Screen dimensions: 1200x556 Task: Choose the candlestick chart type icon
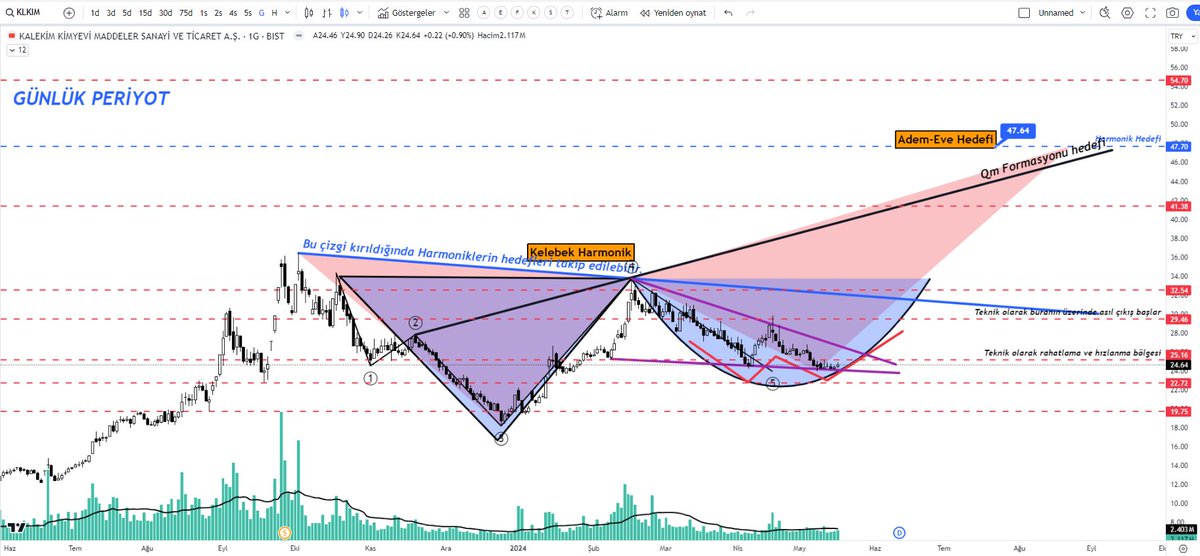pyautogui.click(x=309, y=13)
